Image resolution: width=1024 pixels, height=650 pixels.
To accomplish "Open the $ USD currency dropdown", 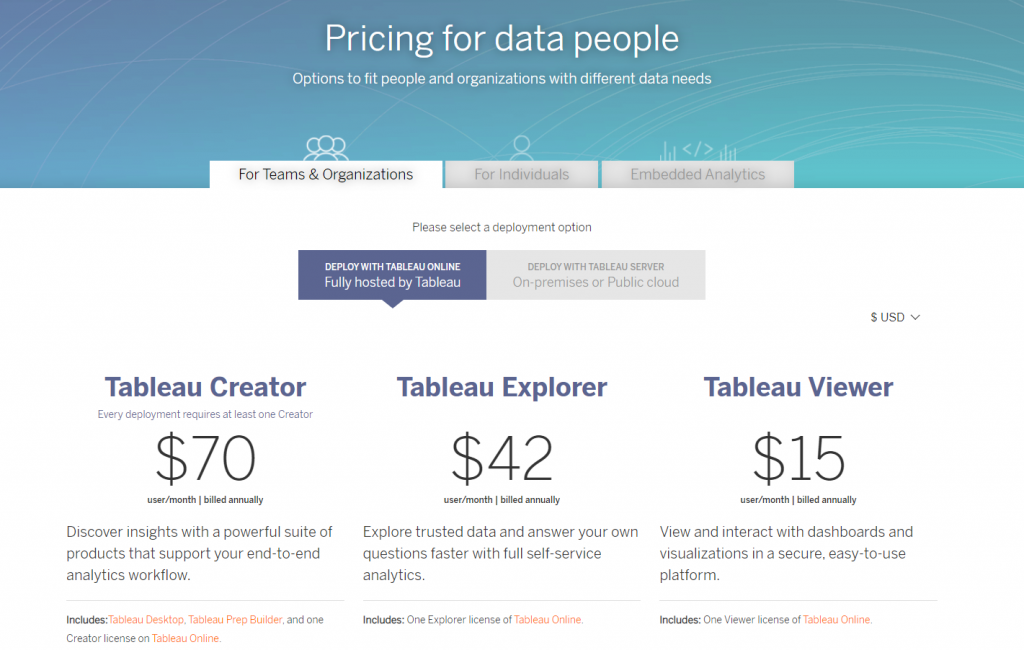I will coord(888,317).
